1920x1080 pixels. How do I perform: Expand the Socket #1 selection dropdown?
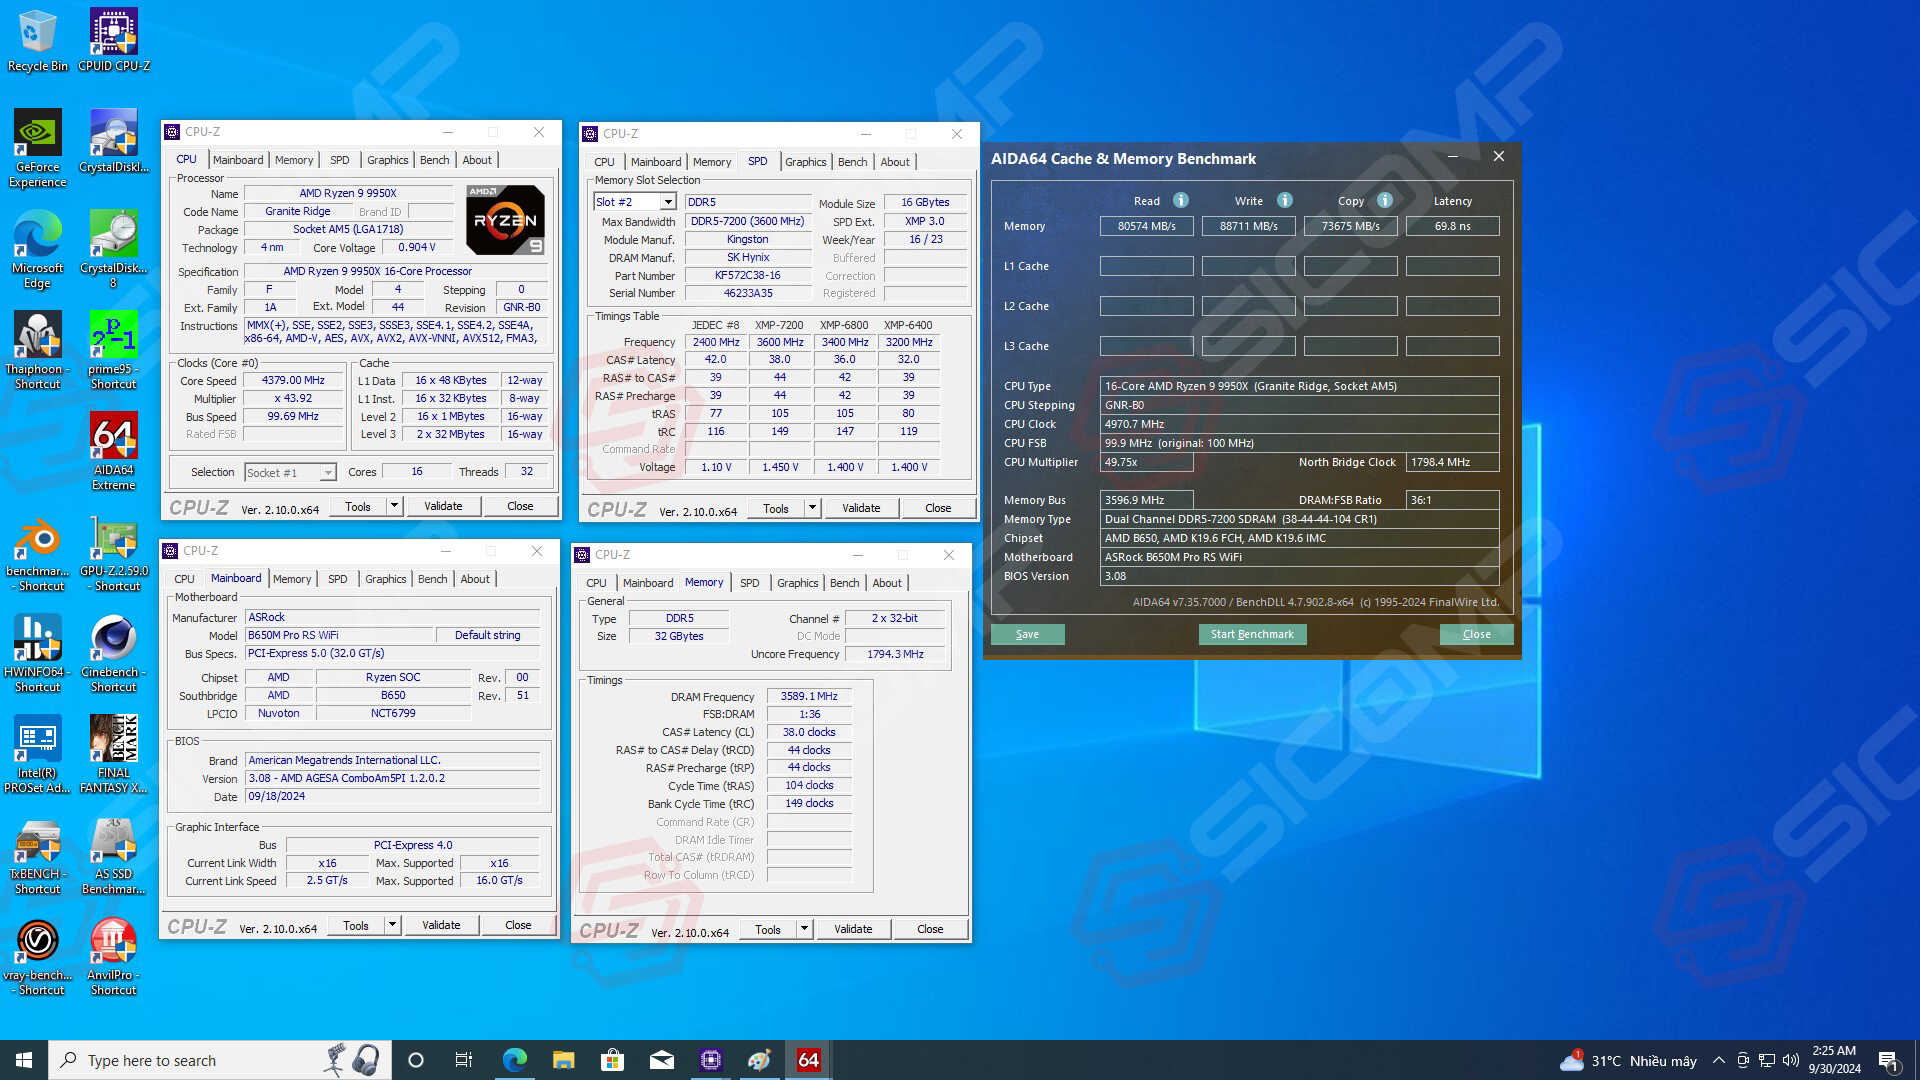[x=327, y=473]
